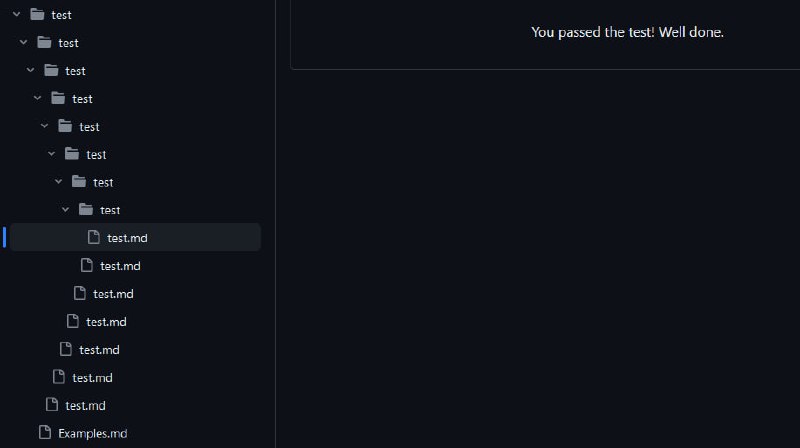Open the fourth test.md file from top
This screenshot has height=448, width=800.
point(106,322)
